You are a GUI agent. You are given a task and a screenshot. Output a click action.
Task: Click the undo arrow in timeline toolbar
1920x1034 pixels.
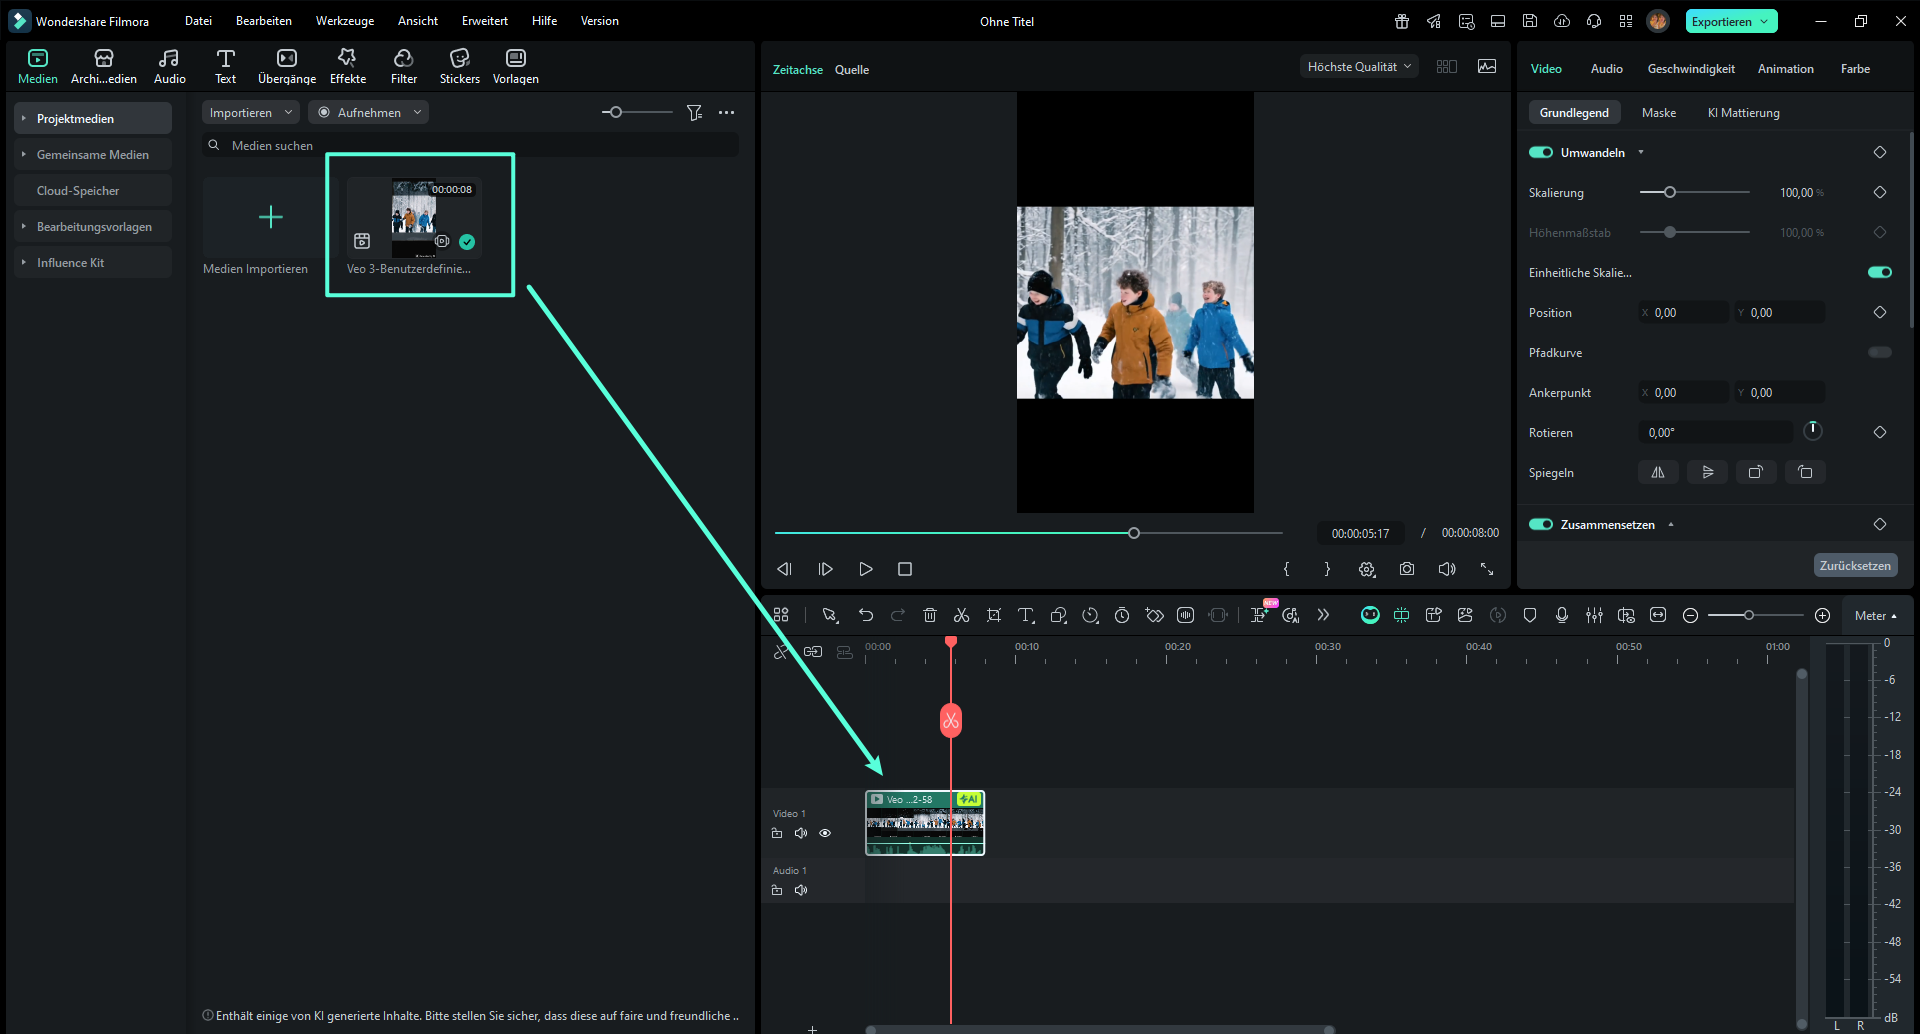point(866,615)
